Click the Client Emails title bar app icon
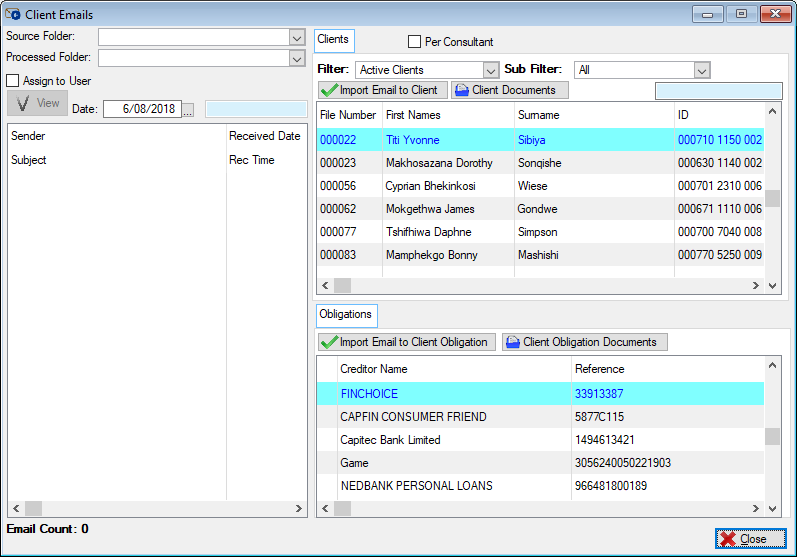Image resolution: width=797 pixels, height=557 pixels. pos(14,14)
